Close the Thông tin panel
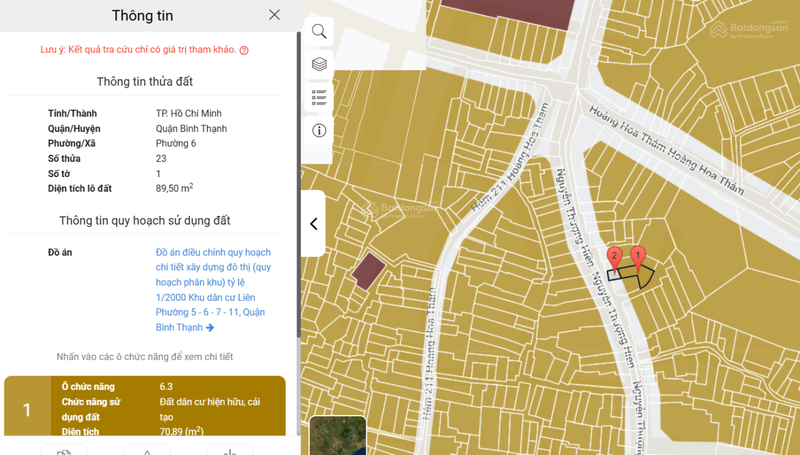Viewport: 800px width, 455px height. pos(274,15)
